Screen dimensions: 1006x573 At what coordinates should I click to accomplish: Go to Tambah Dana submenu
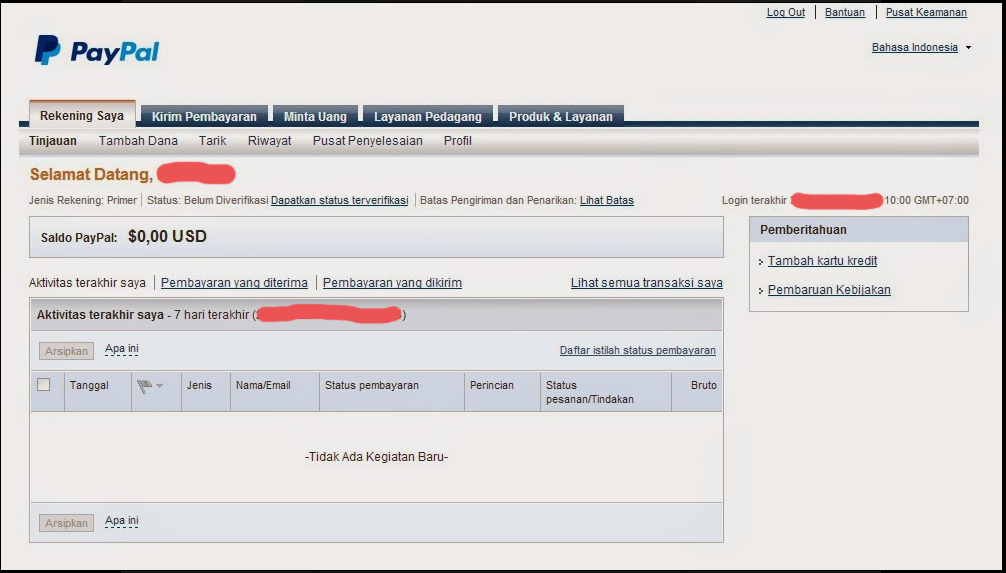(138, 141)
